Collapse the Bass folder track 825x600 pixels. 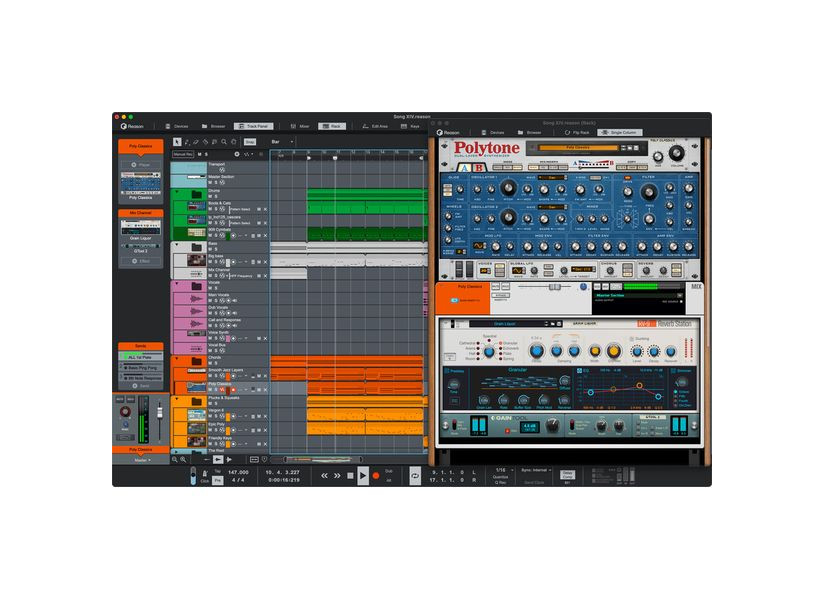tap(177, 245)
